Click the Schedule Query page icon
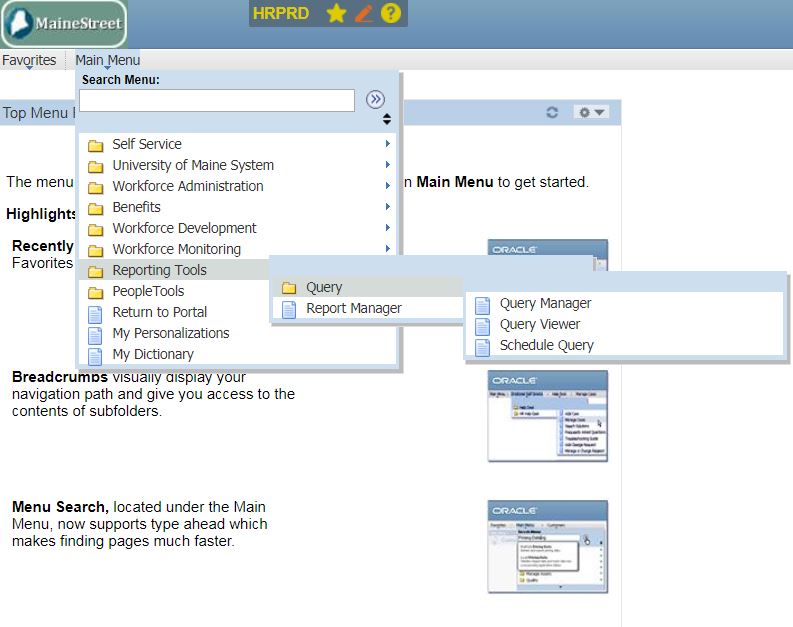793x627 pixels. click(482, 347)
